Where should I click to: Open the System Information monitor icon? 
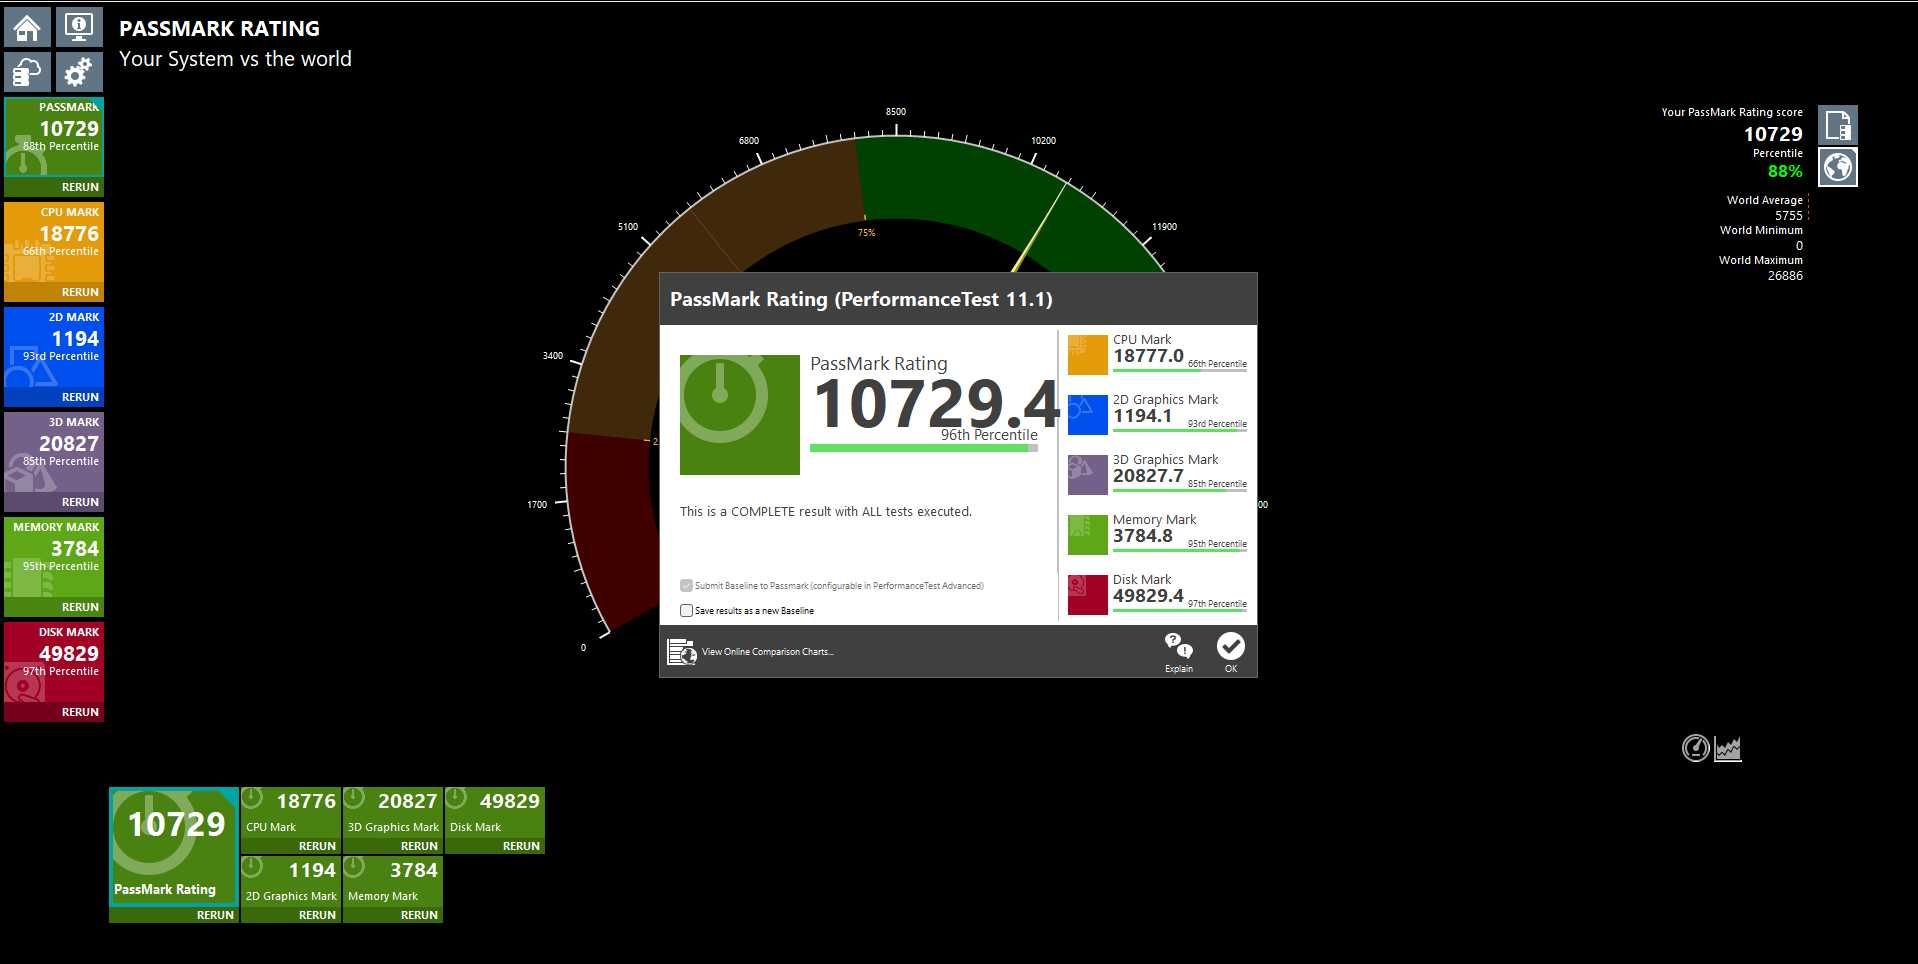pos(79,27)
